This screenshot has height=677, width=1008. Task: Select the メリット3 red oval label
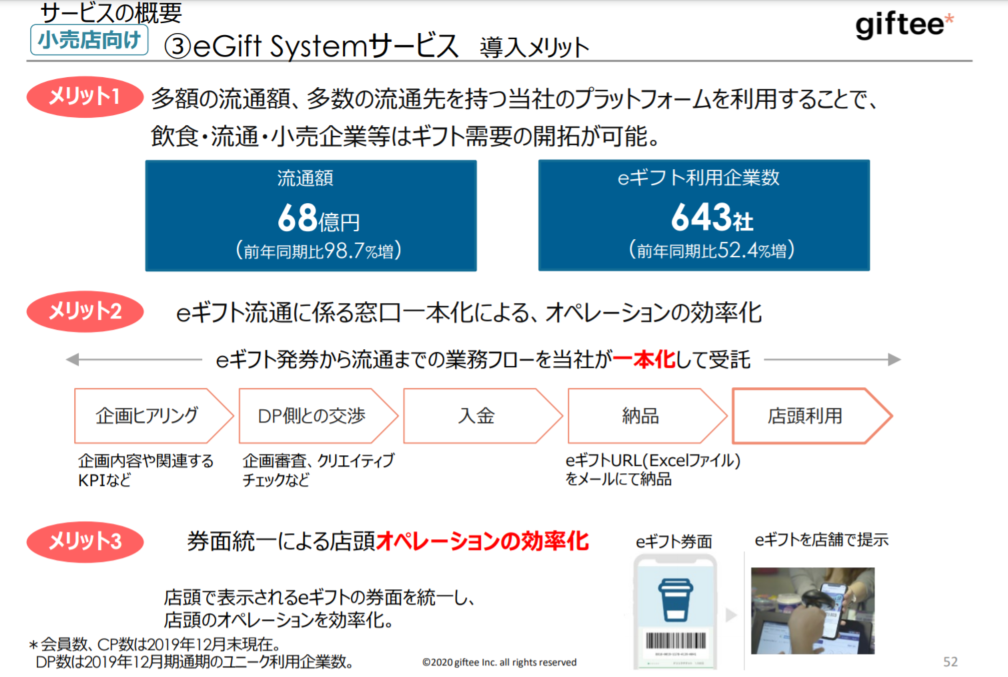(84, 541)
